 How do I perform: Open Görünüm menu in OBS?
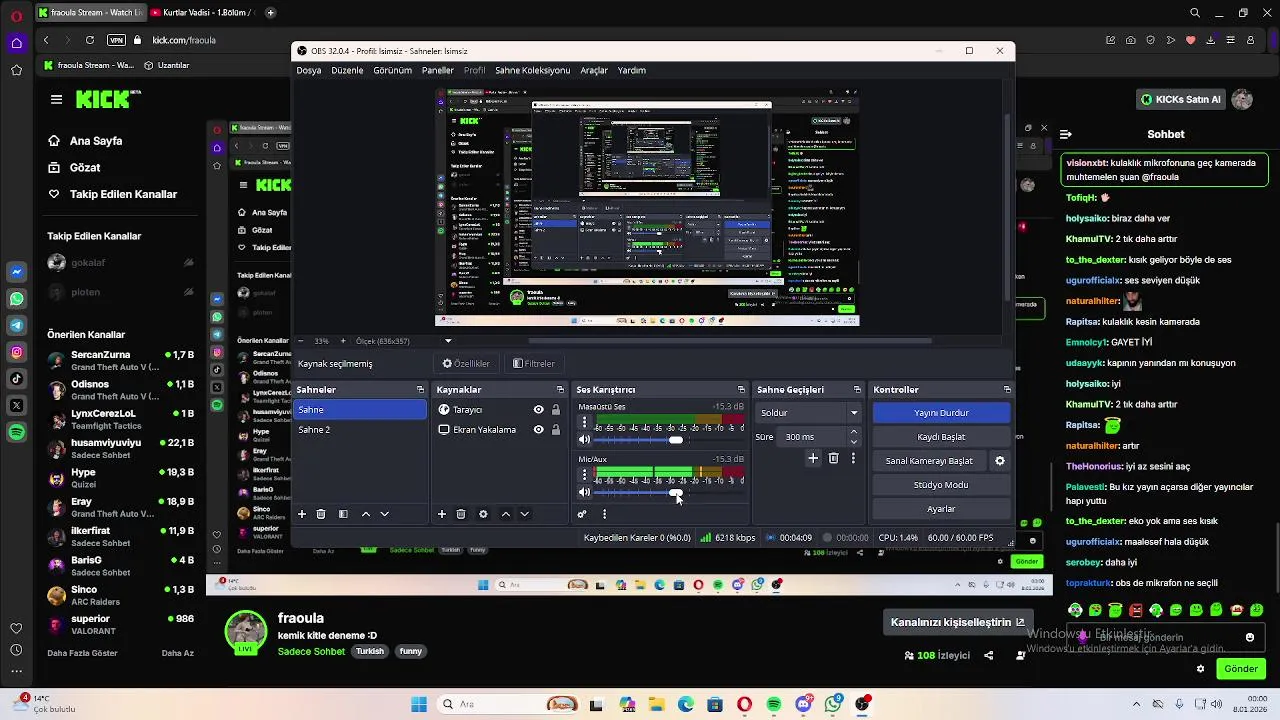392,70
